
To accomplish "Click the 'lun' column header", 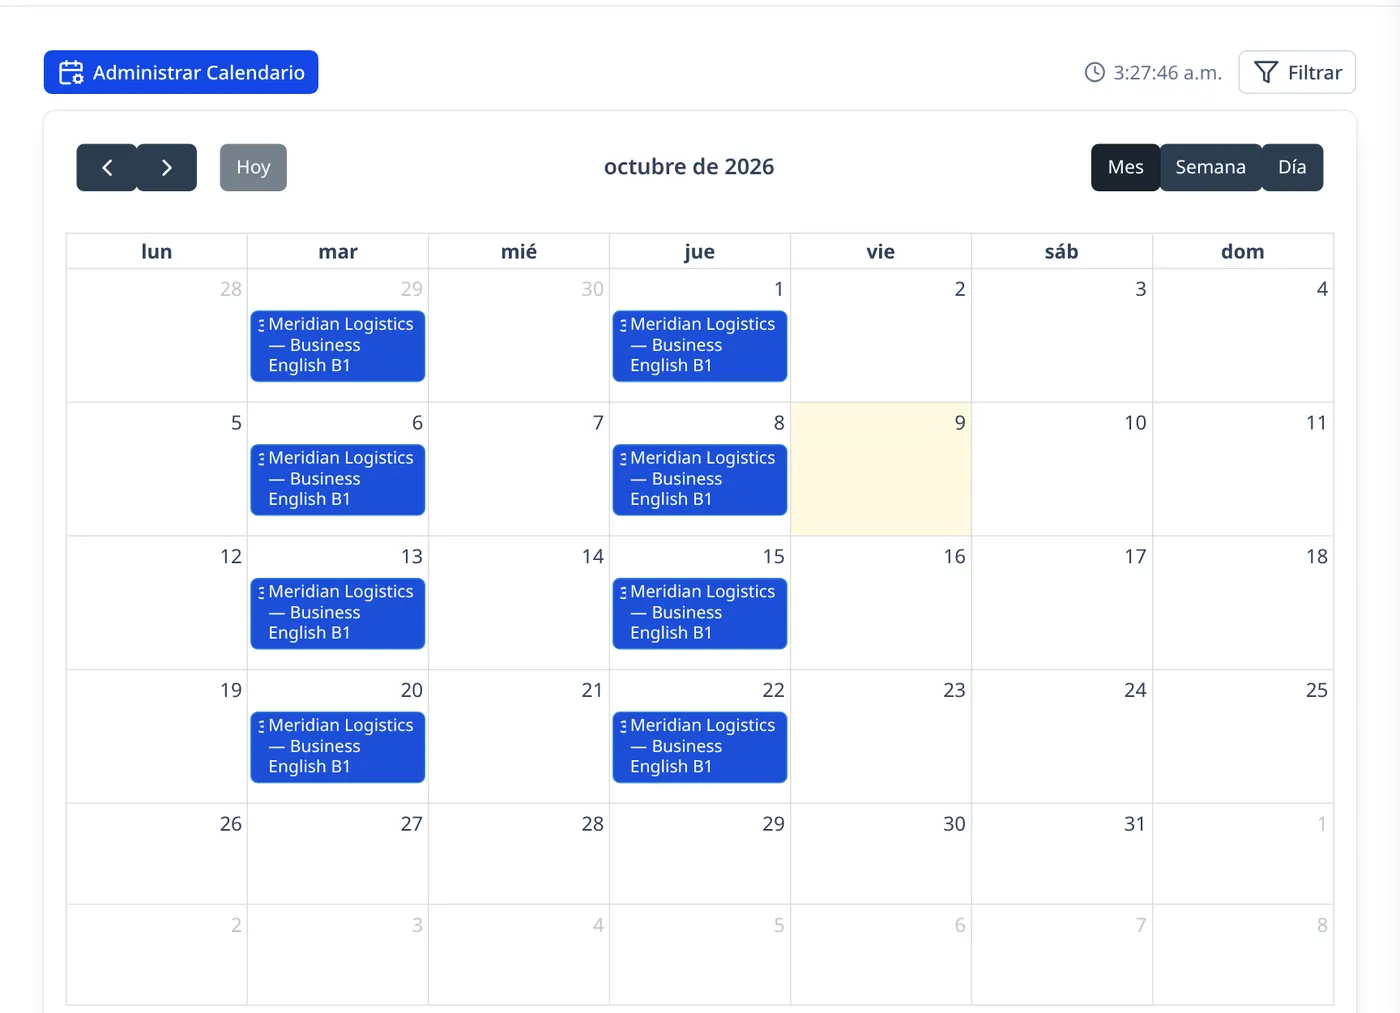I will 157,252.
